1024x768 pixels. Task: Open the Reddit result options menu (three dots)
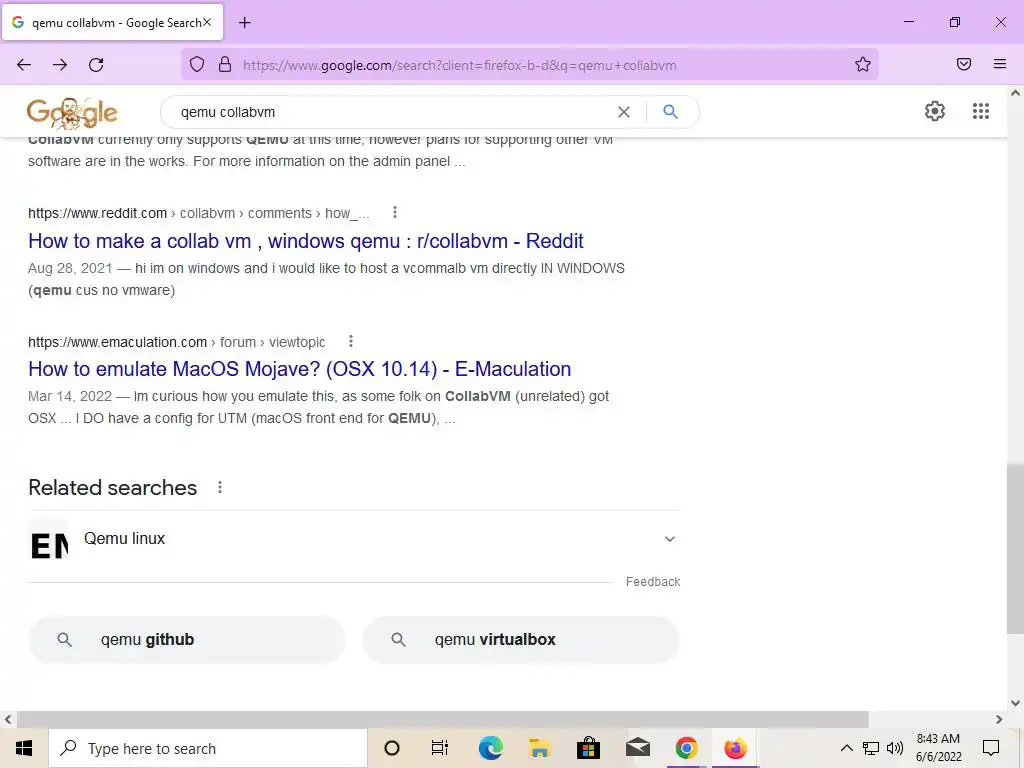pos(394,212)
